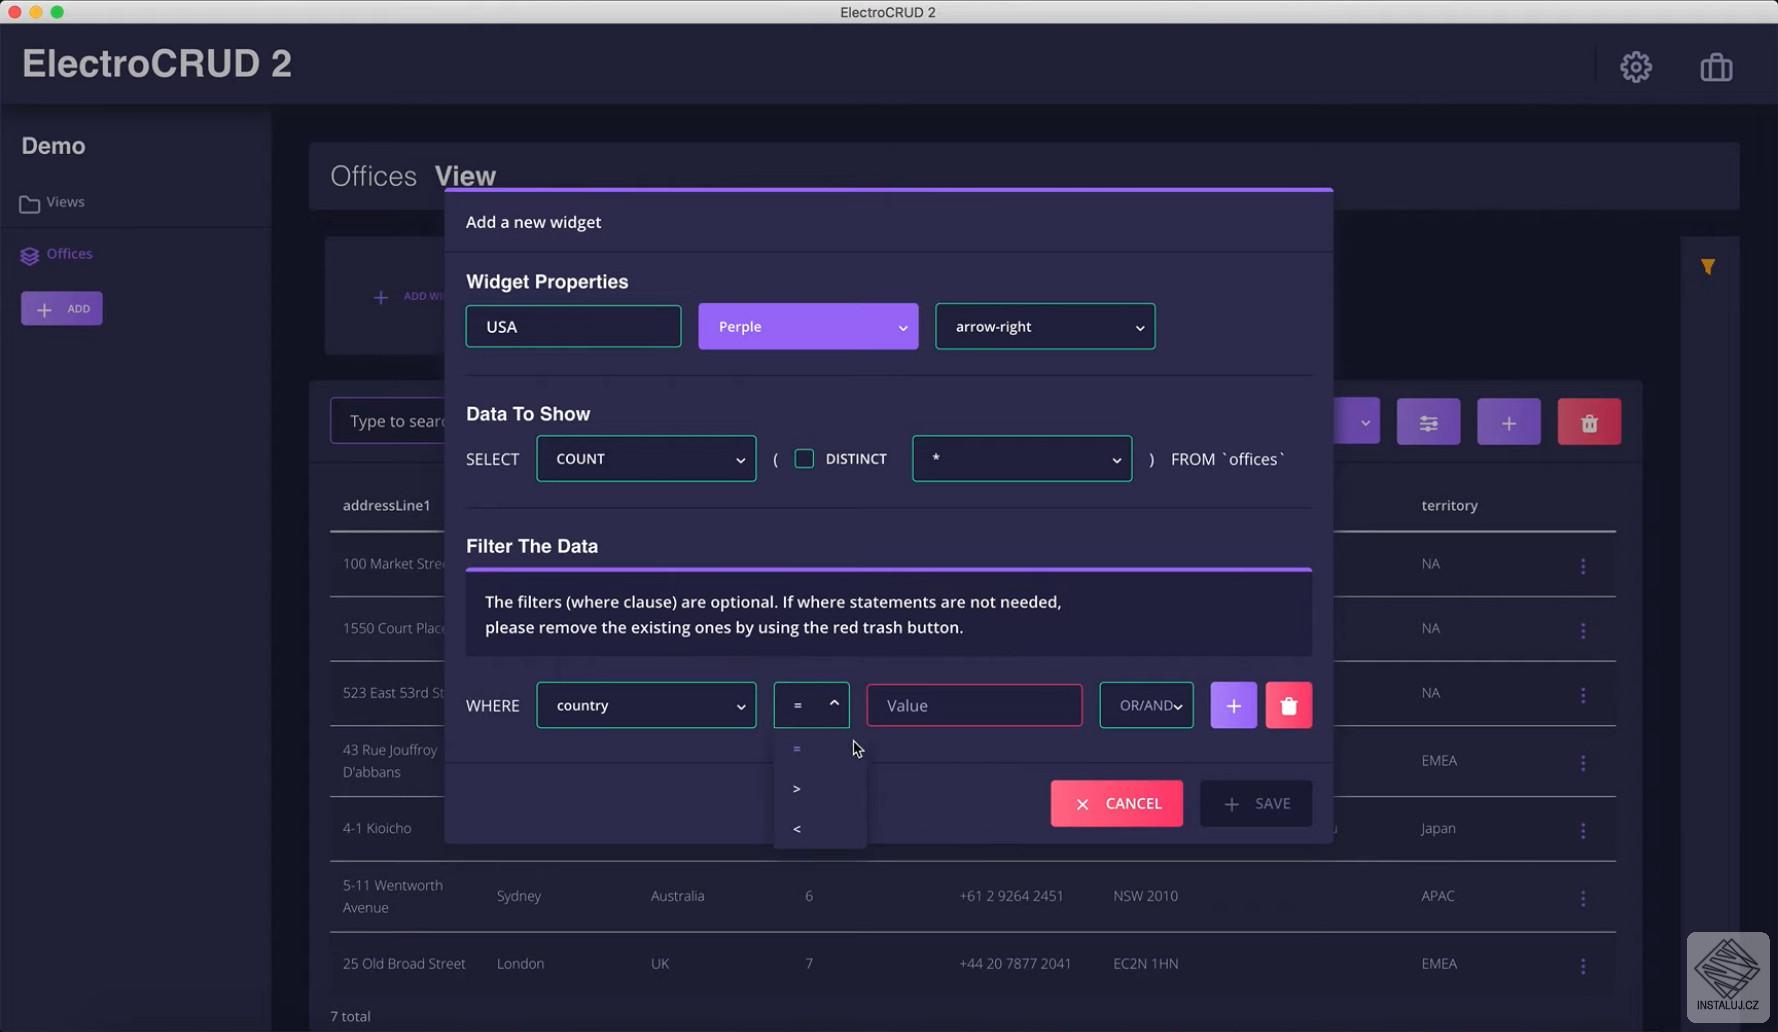
Task: Click the Offices layers icon
Action: 30,256
